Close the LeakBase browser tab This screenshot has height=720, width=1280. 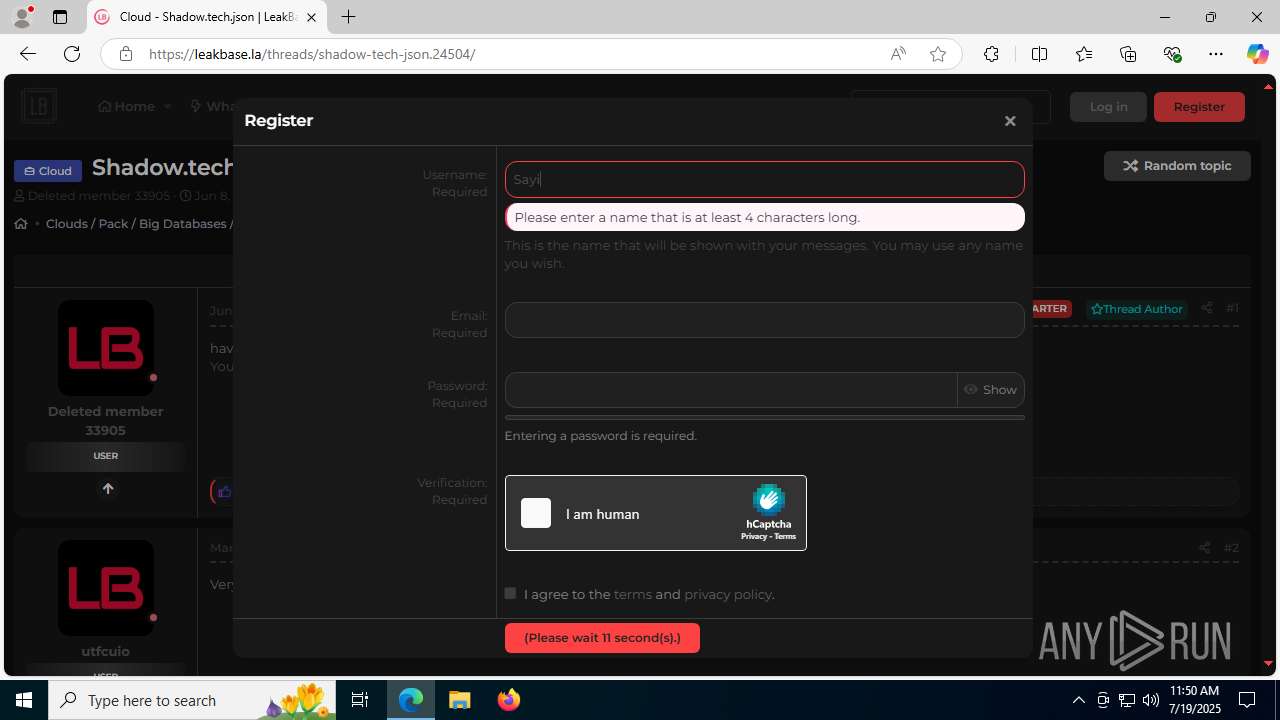pyautogui.click(x=311, y=17)
